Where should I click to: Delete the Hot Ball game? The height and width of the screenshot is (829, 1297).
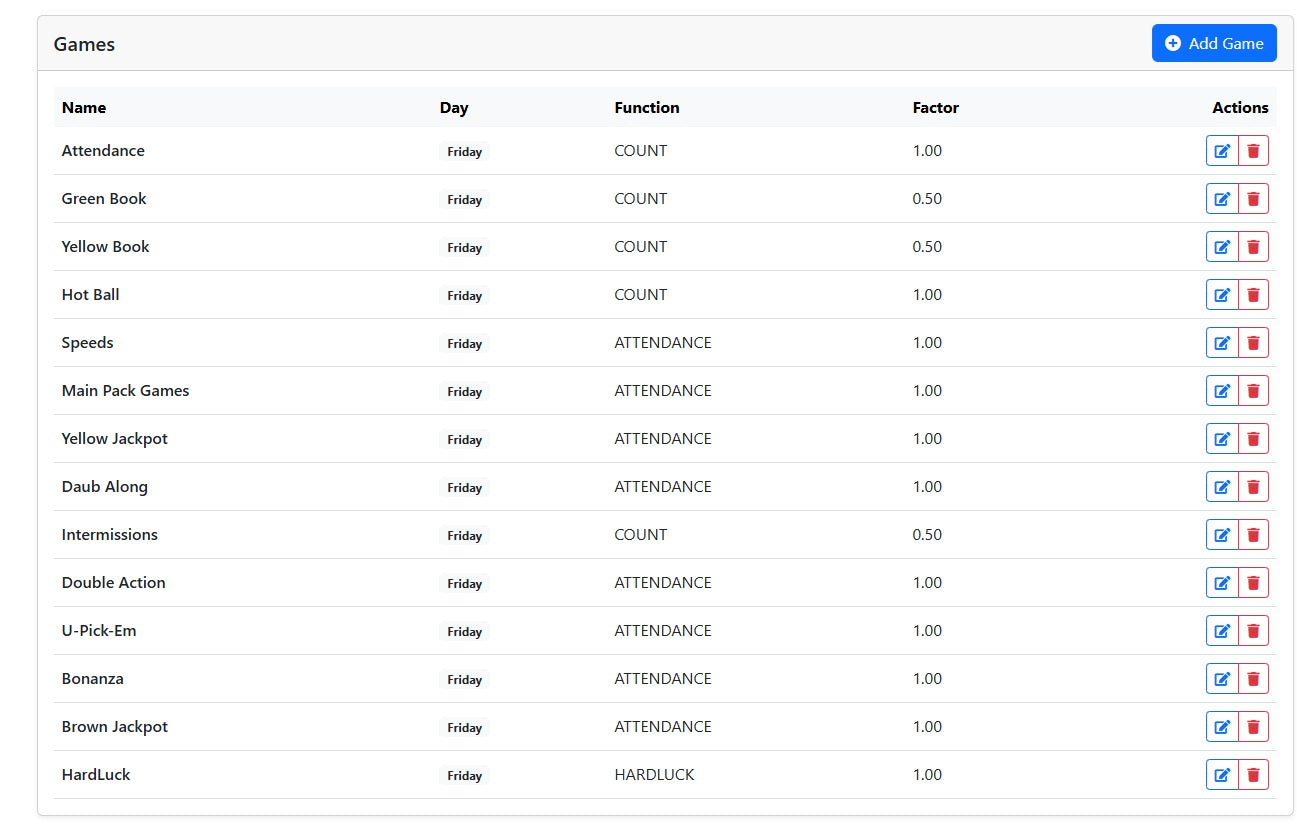click(x=1253, y=295)
